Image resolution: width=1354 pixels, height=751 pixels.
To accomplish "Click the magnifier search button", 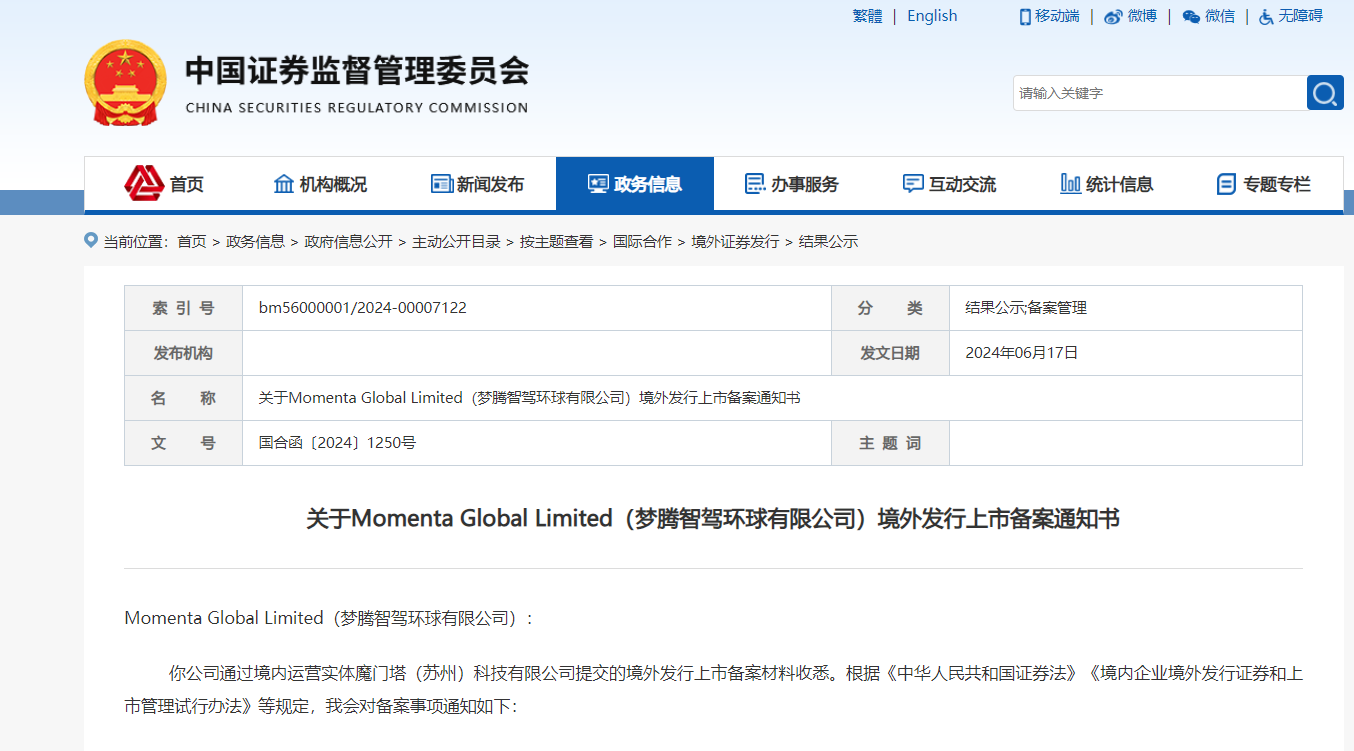I will (x=1325, y=93).
